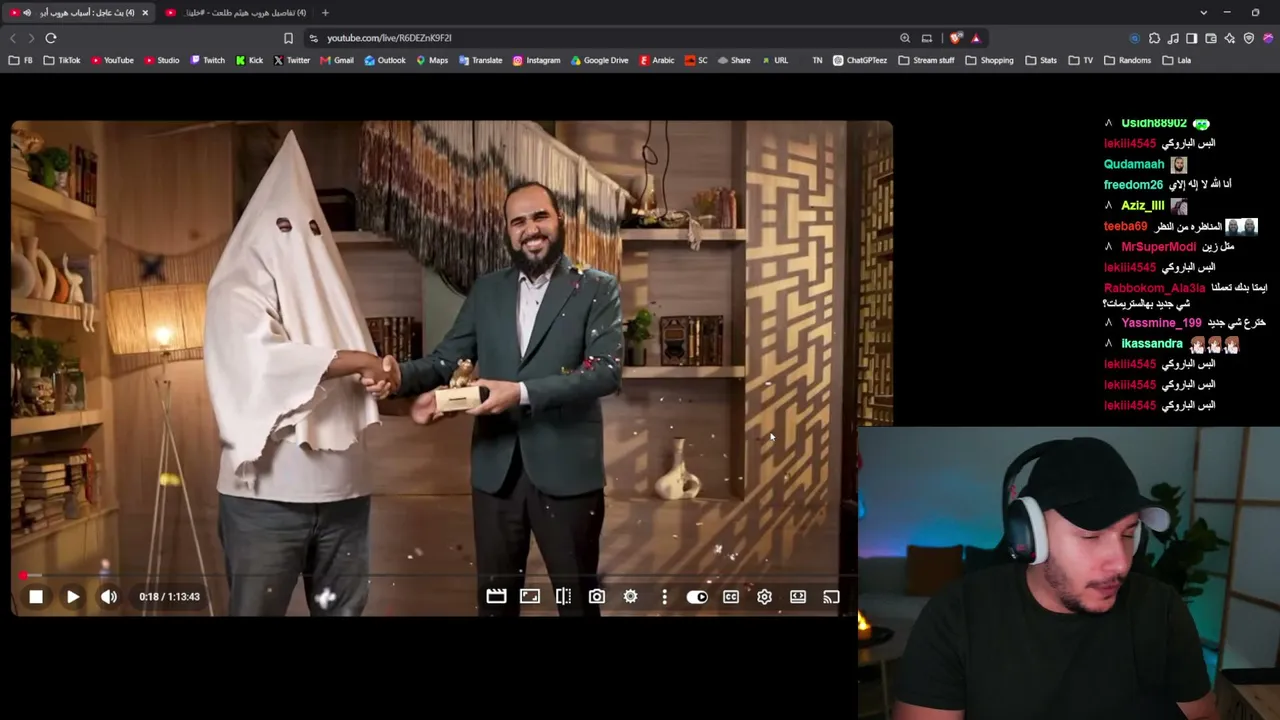
Task: Expand the Randoms bookmarks folder
Action: (x=1127, y=60)
